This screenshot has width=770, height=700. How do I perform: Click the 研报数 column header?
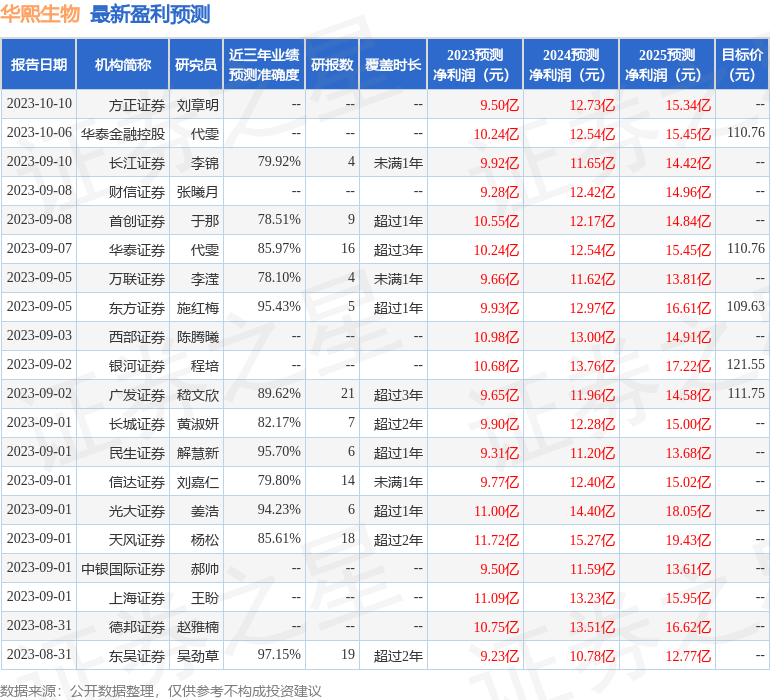(332, 64)
